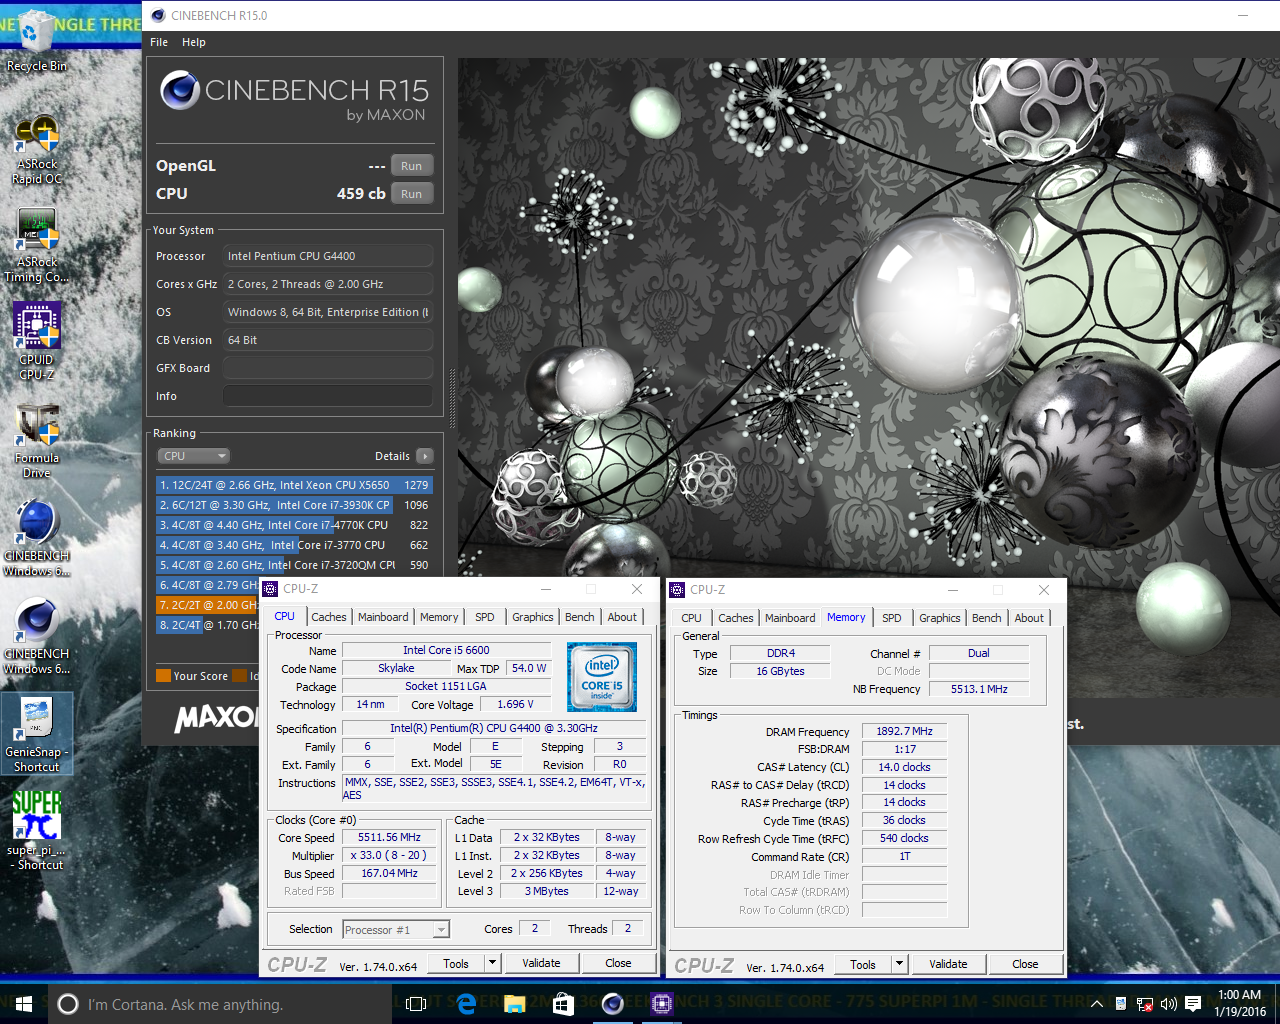Click the left CPU-Z window title icon
This screenshot has height=1024, width=1280.
point(270,589)
